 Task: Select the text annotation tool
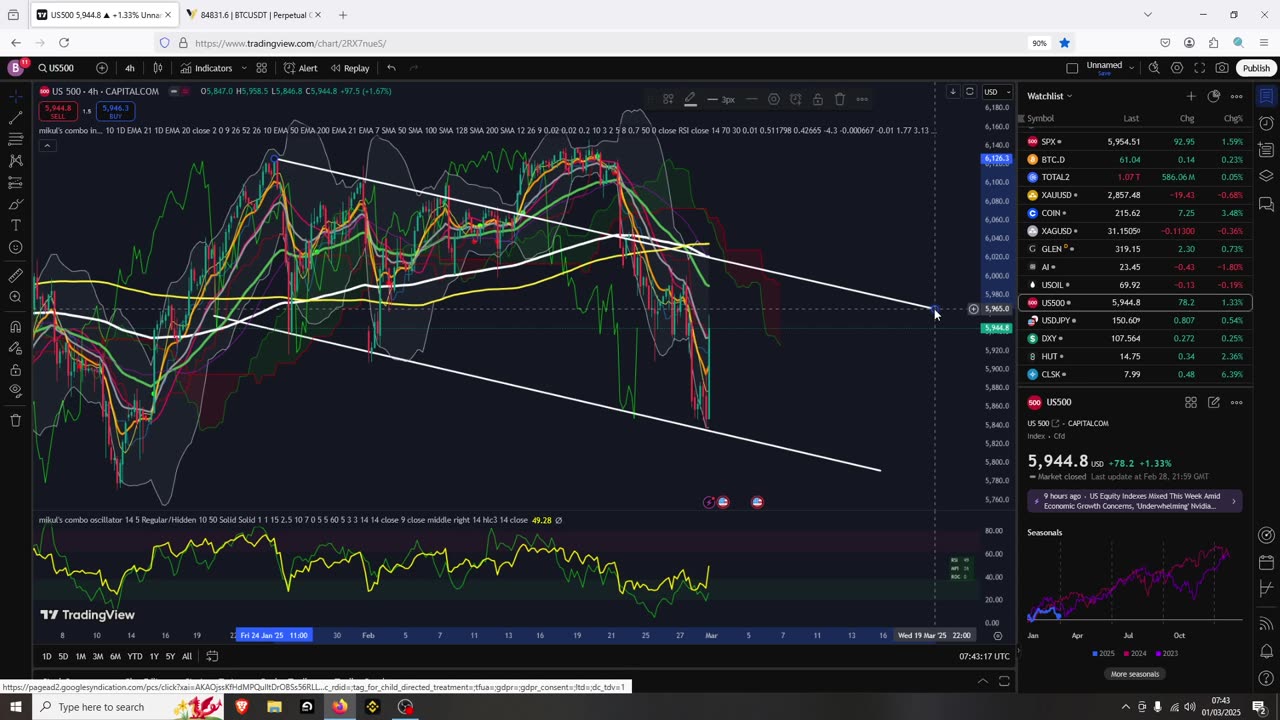click(x=16, y=226)
